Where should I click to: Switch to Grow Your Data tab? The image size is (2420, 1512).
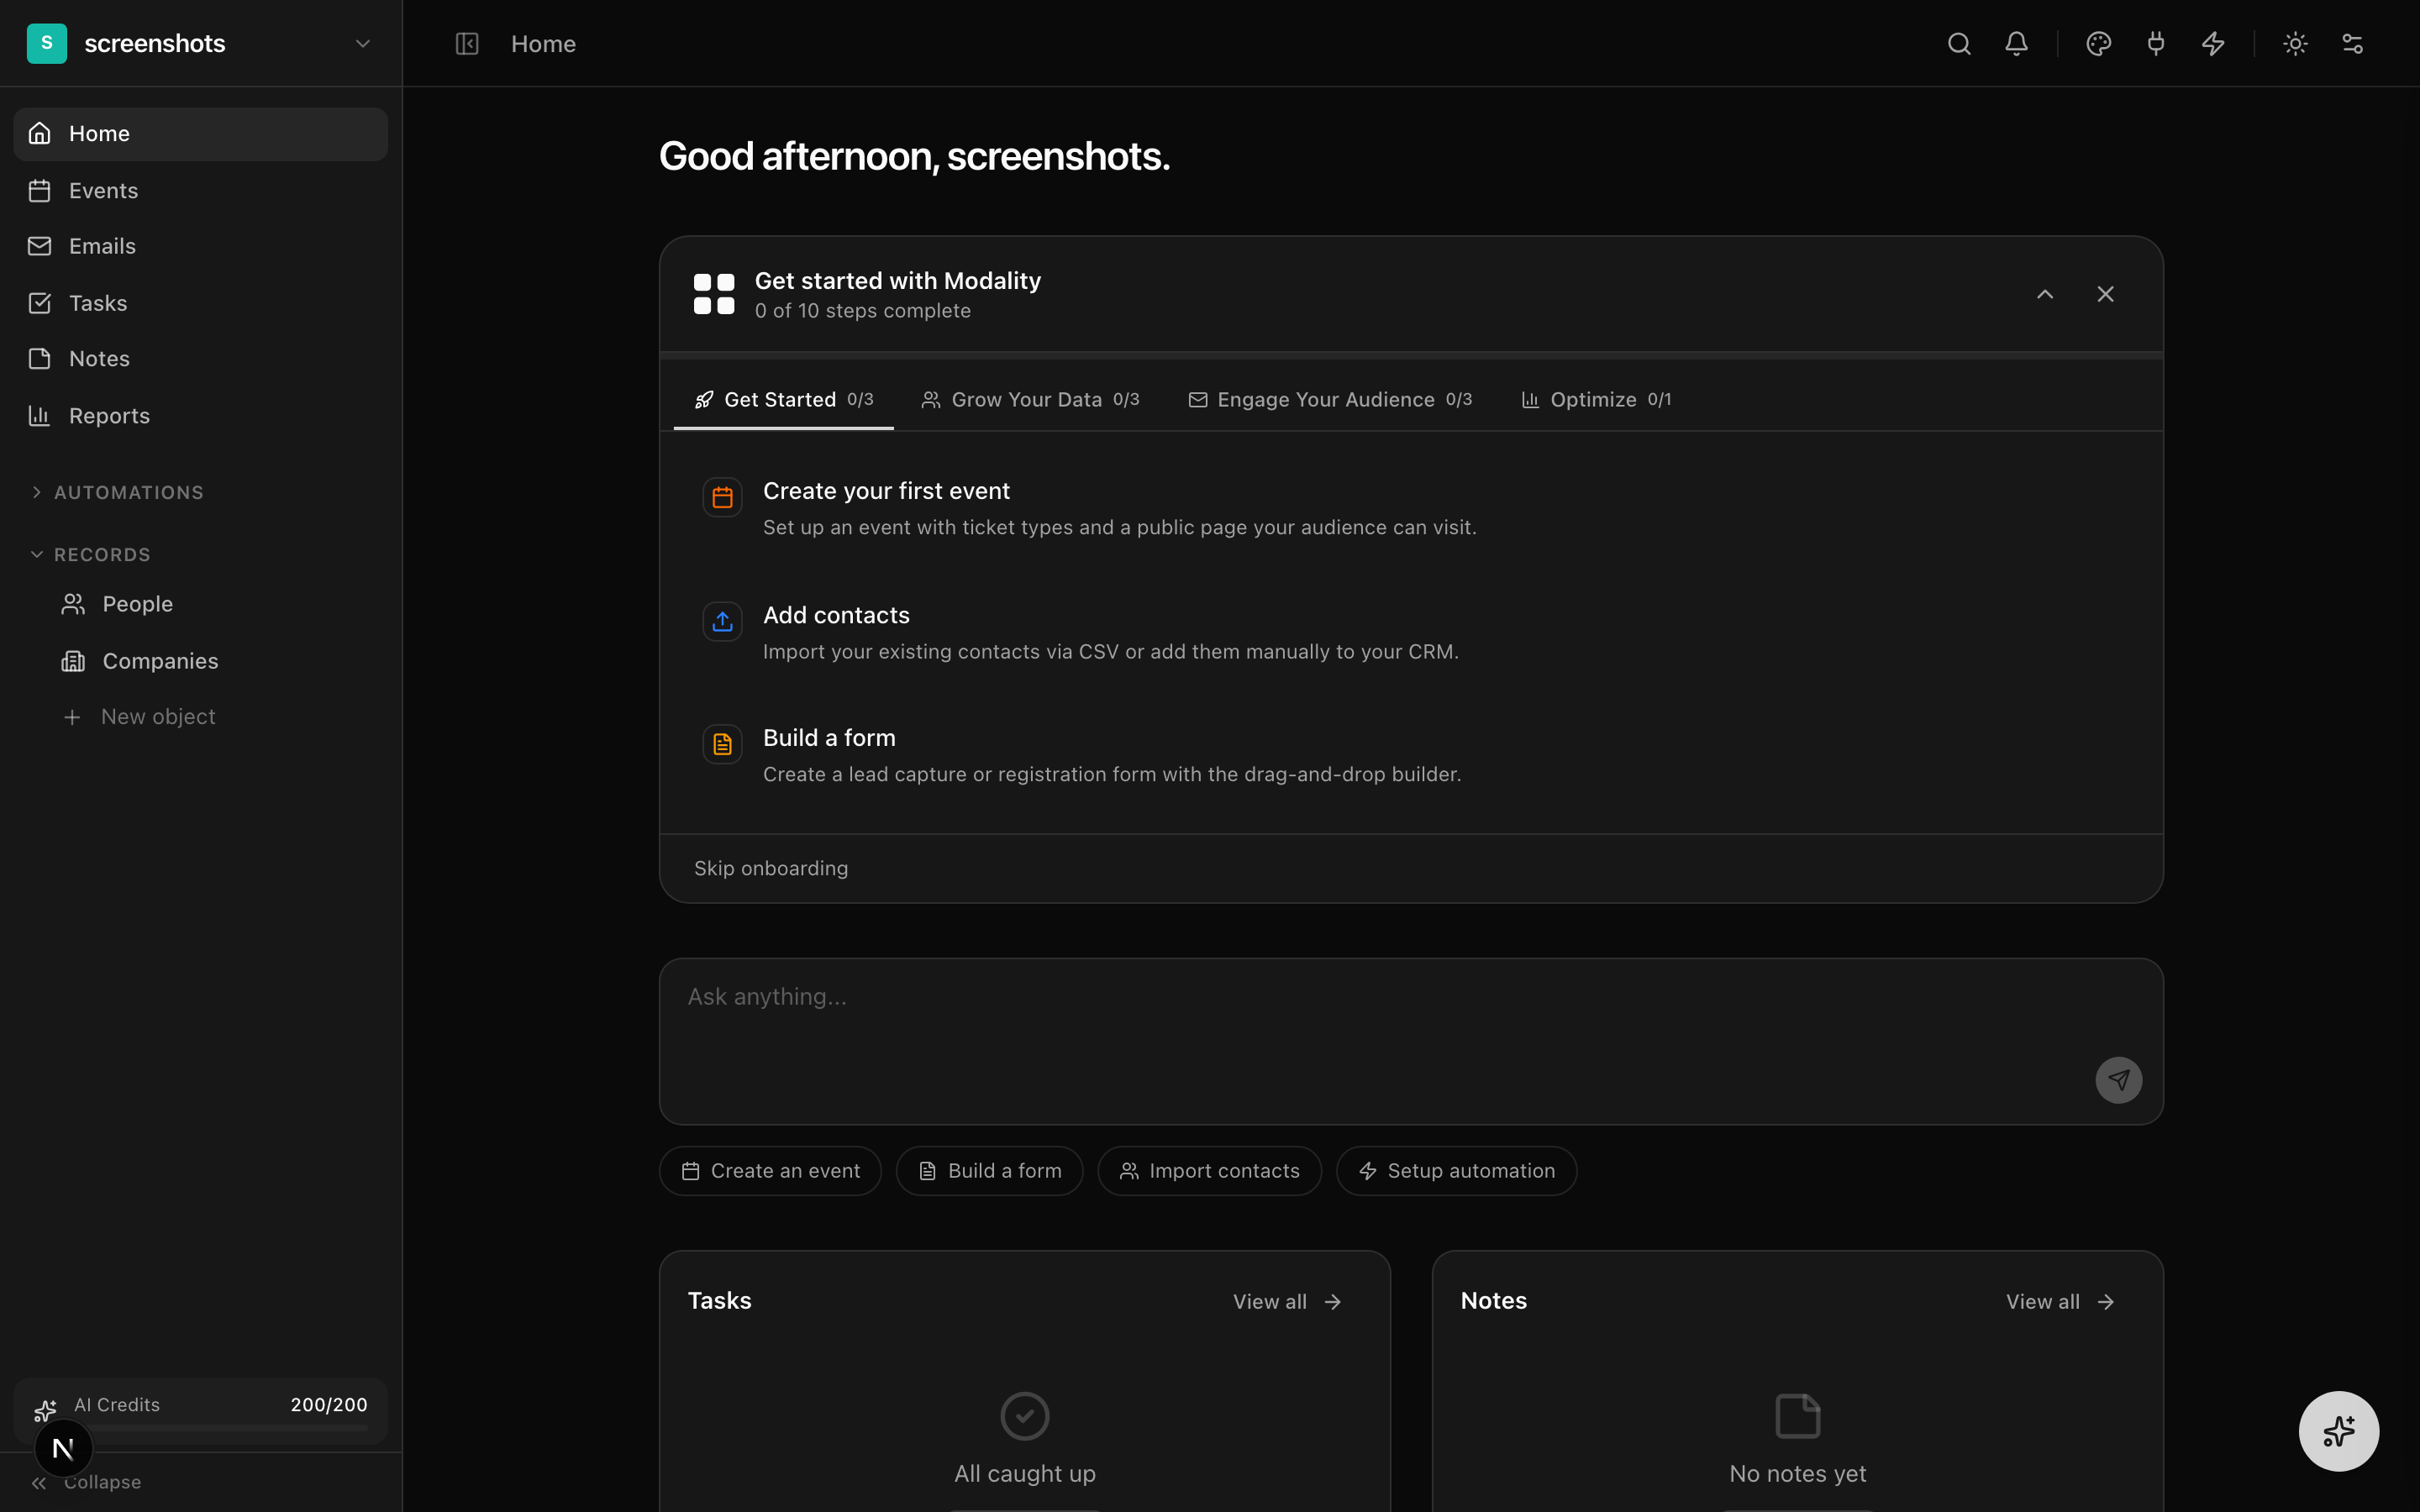(x=1029, y=400)
